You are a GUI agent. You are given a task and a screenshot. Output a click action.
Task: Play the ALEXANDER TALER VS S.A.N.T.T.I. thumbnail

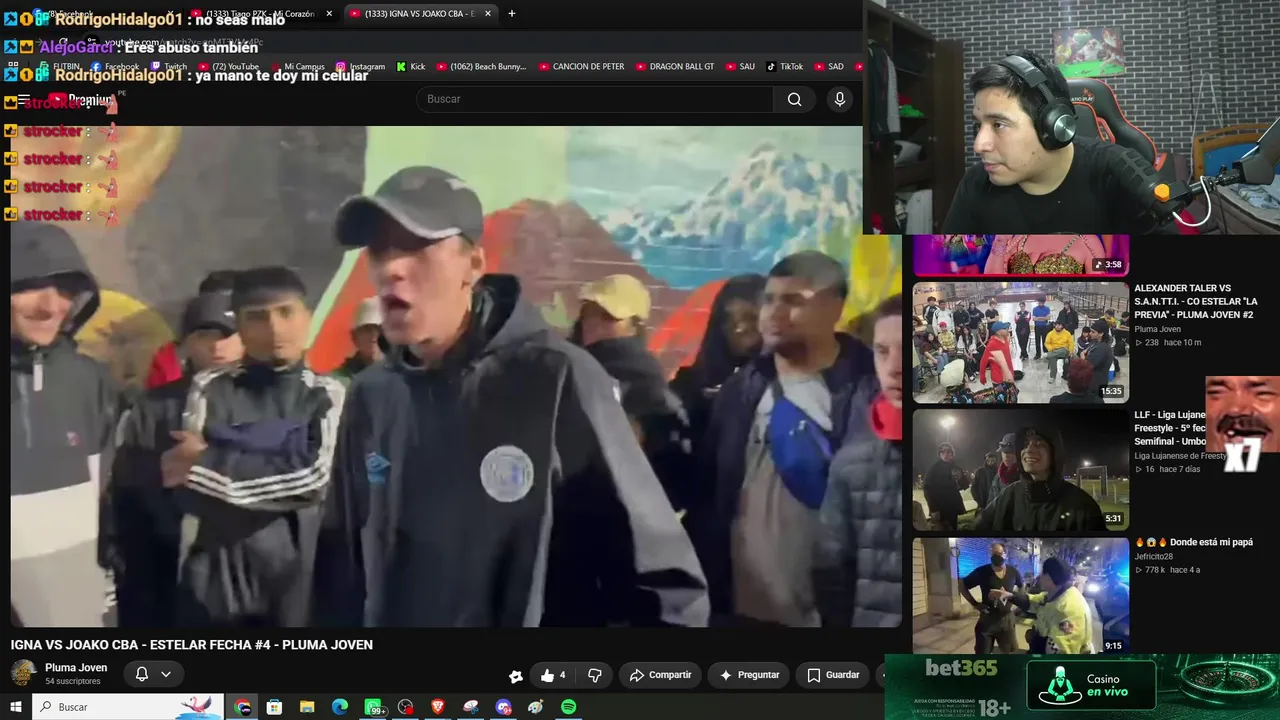click(x=1021, y=342)
